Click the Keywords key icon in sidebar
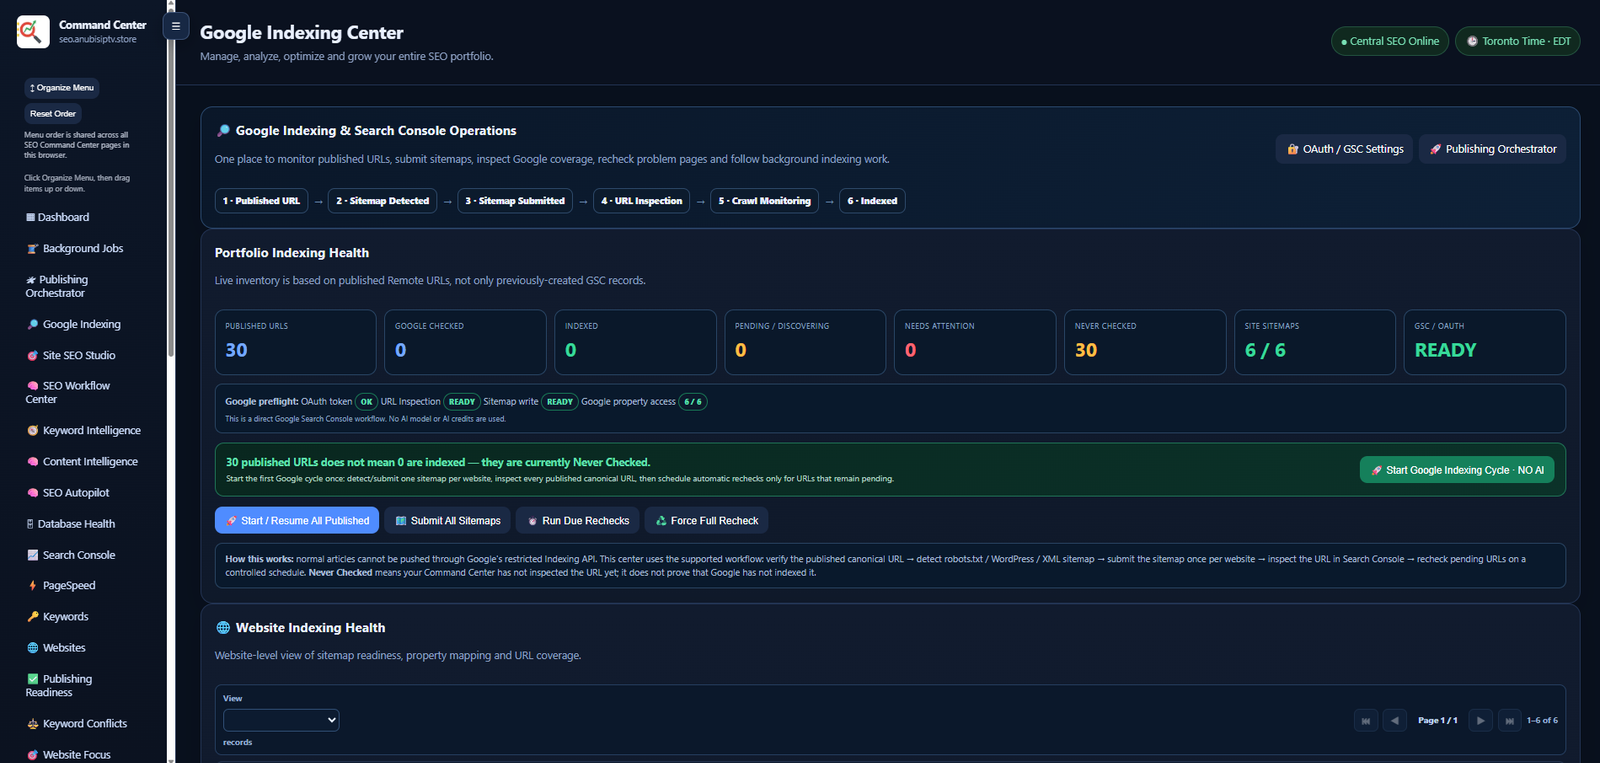The image size is (1600, 763). coord(32,617)
